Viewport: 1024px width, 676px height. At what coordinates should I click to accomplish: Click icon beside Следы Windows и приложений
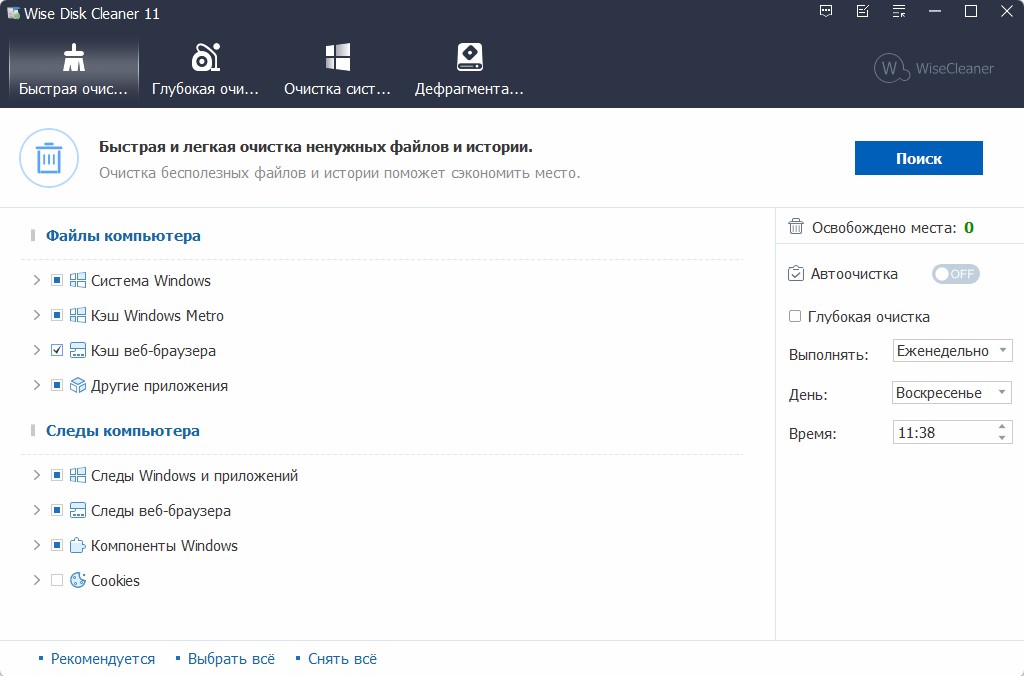coord(78,475)
